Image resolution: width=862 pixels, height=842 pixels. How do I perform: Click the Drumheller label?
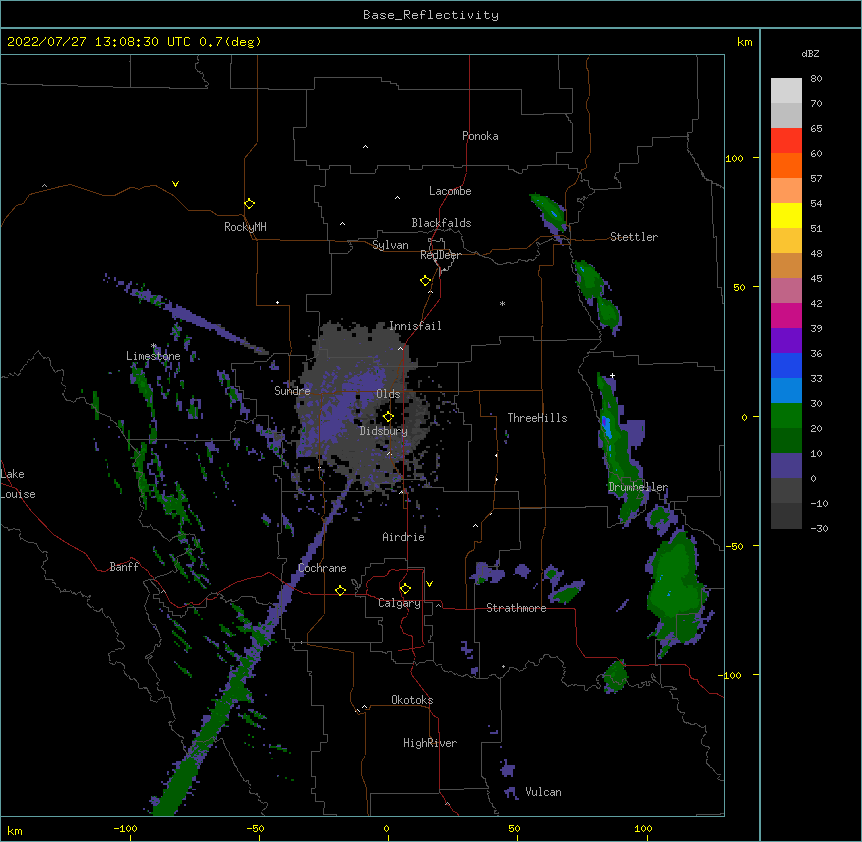click(638, 487)
